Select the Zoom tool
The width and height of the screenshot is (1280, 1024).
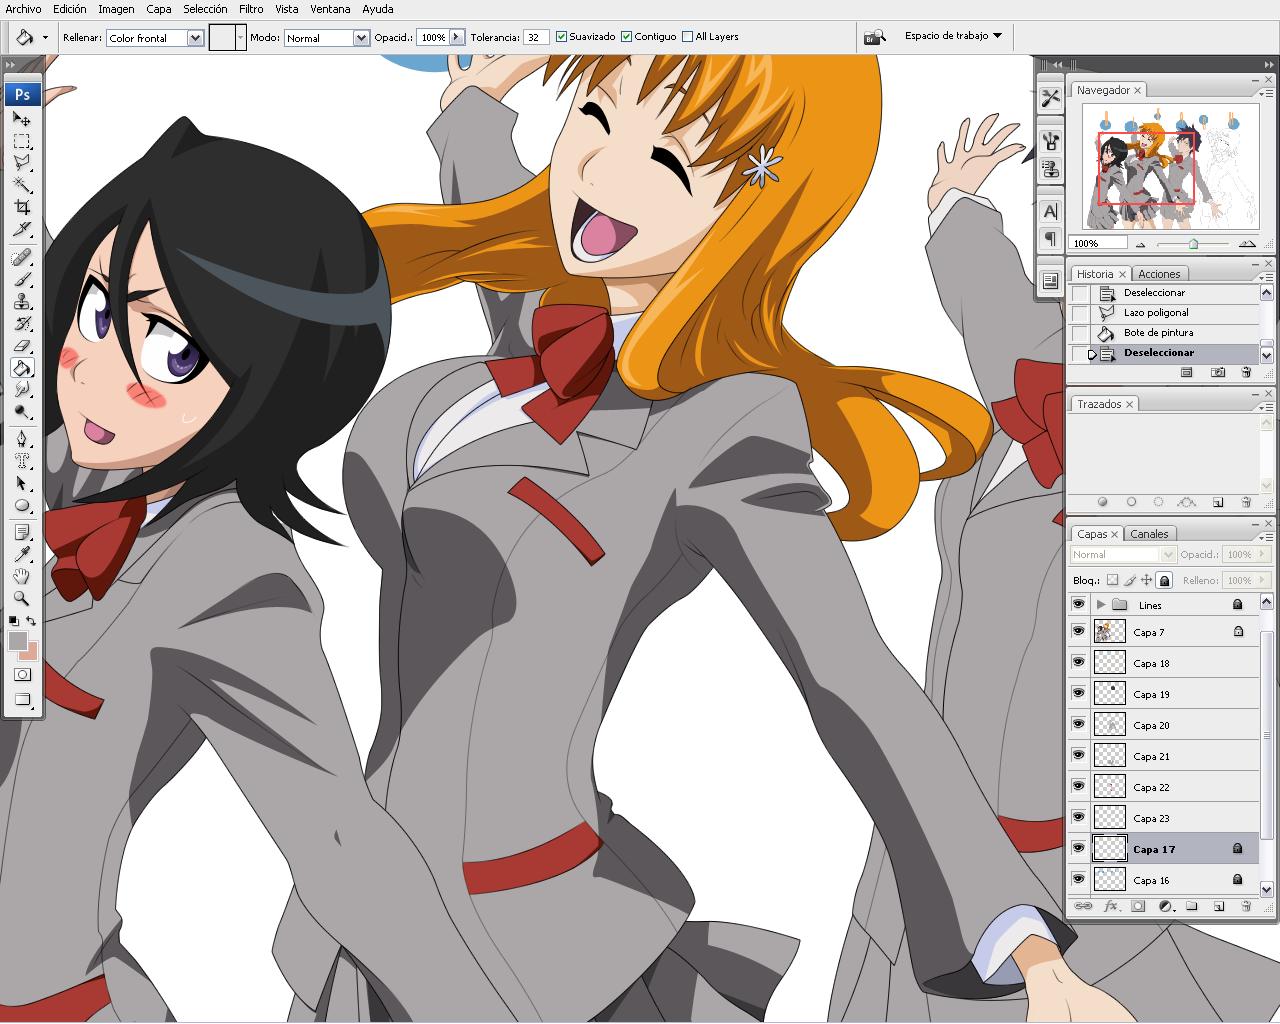click(x=22, y=599)
